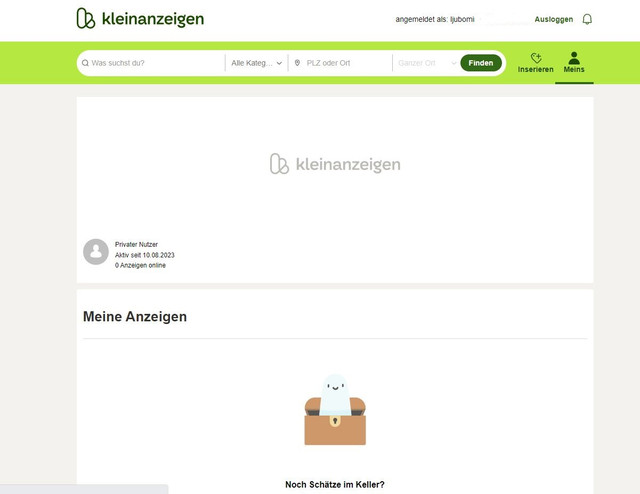Expand the Alle Kategorien dropdown

(x=257, y=63)
